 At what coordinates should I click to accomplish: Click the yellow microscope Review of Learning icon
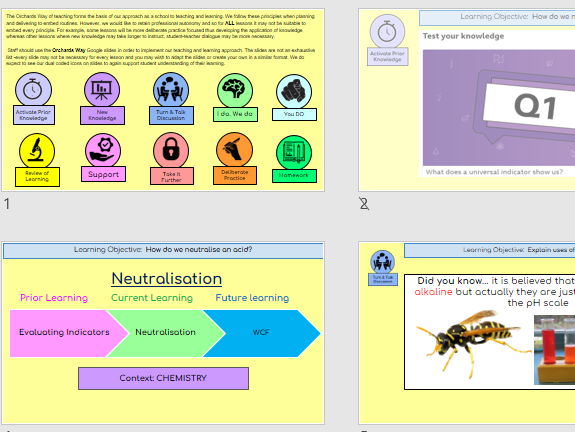tap(37, 151)
